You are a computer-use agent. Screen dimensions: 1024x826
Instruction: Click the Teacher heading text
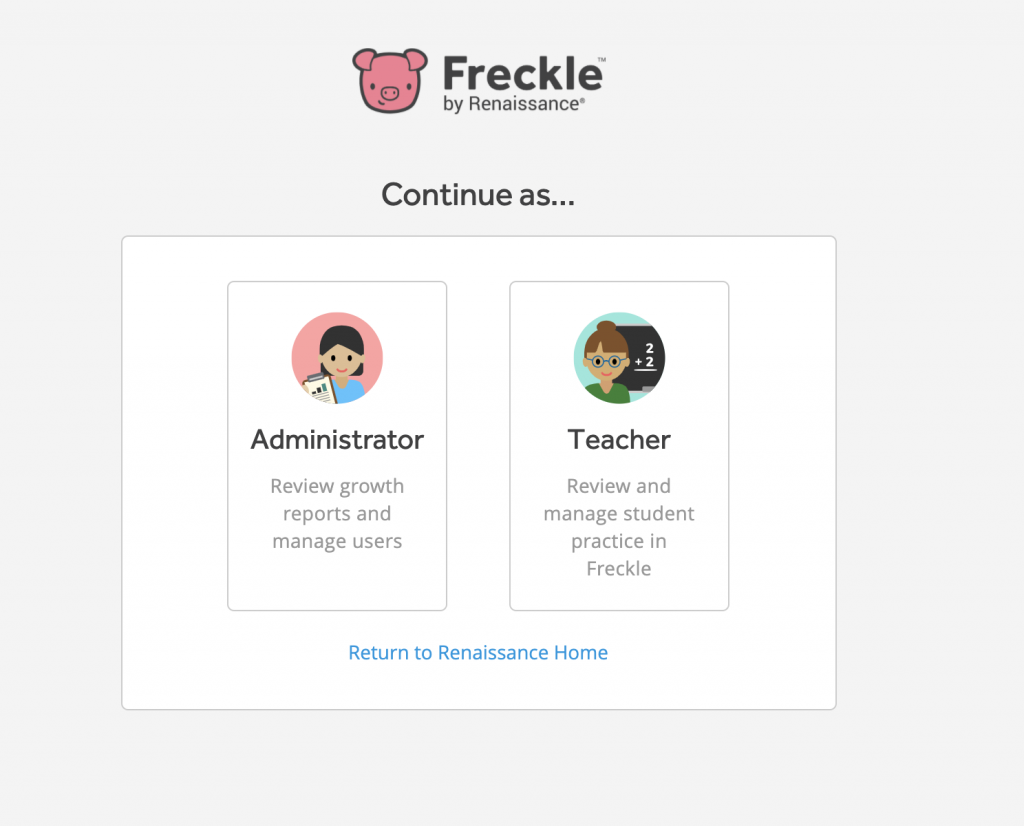pos(619,439)
